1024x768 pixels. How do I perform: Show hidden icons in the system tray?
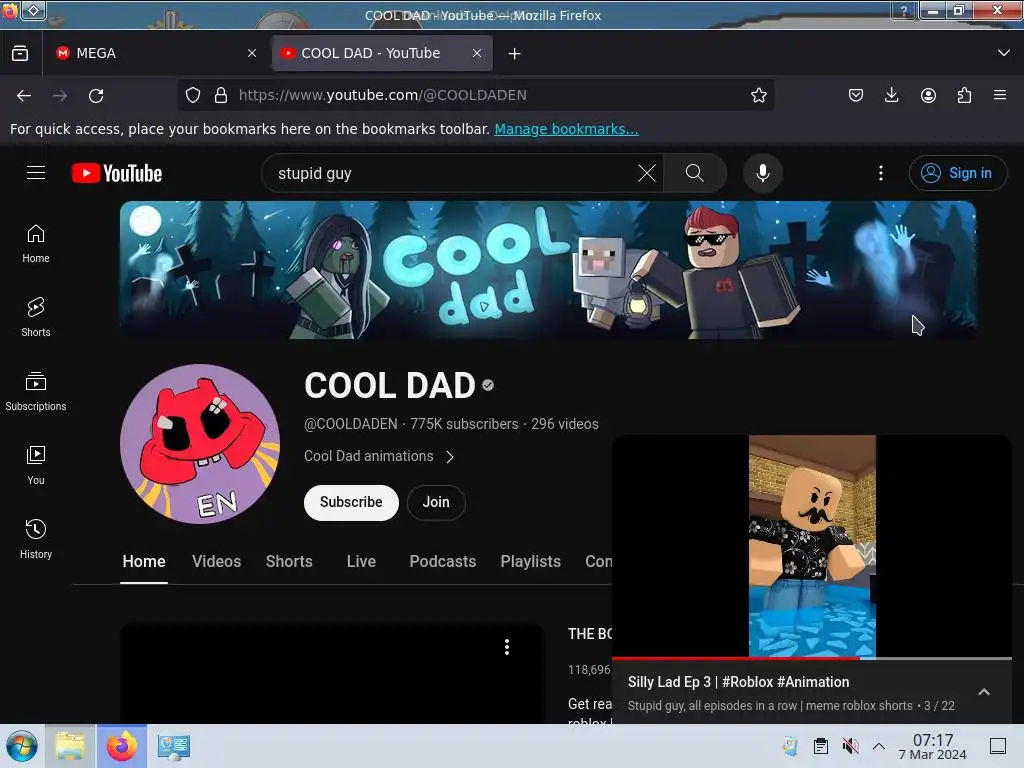tap(879, 746)
